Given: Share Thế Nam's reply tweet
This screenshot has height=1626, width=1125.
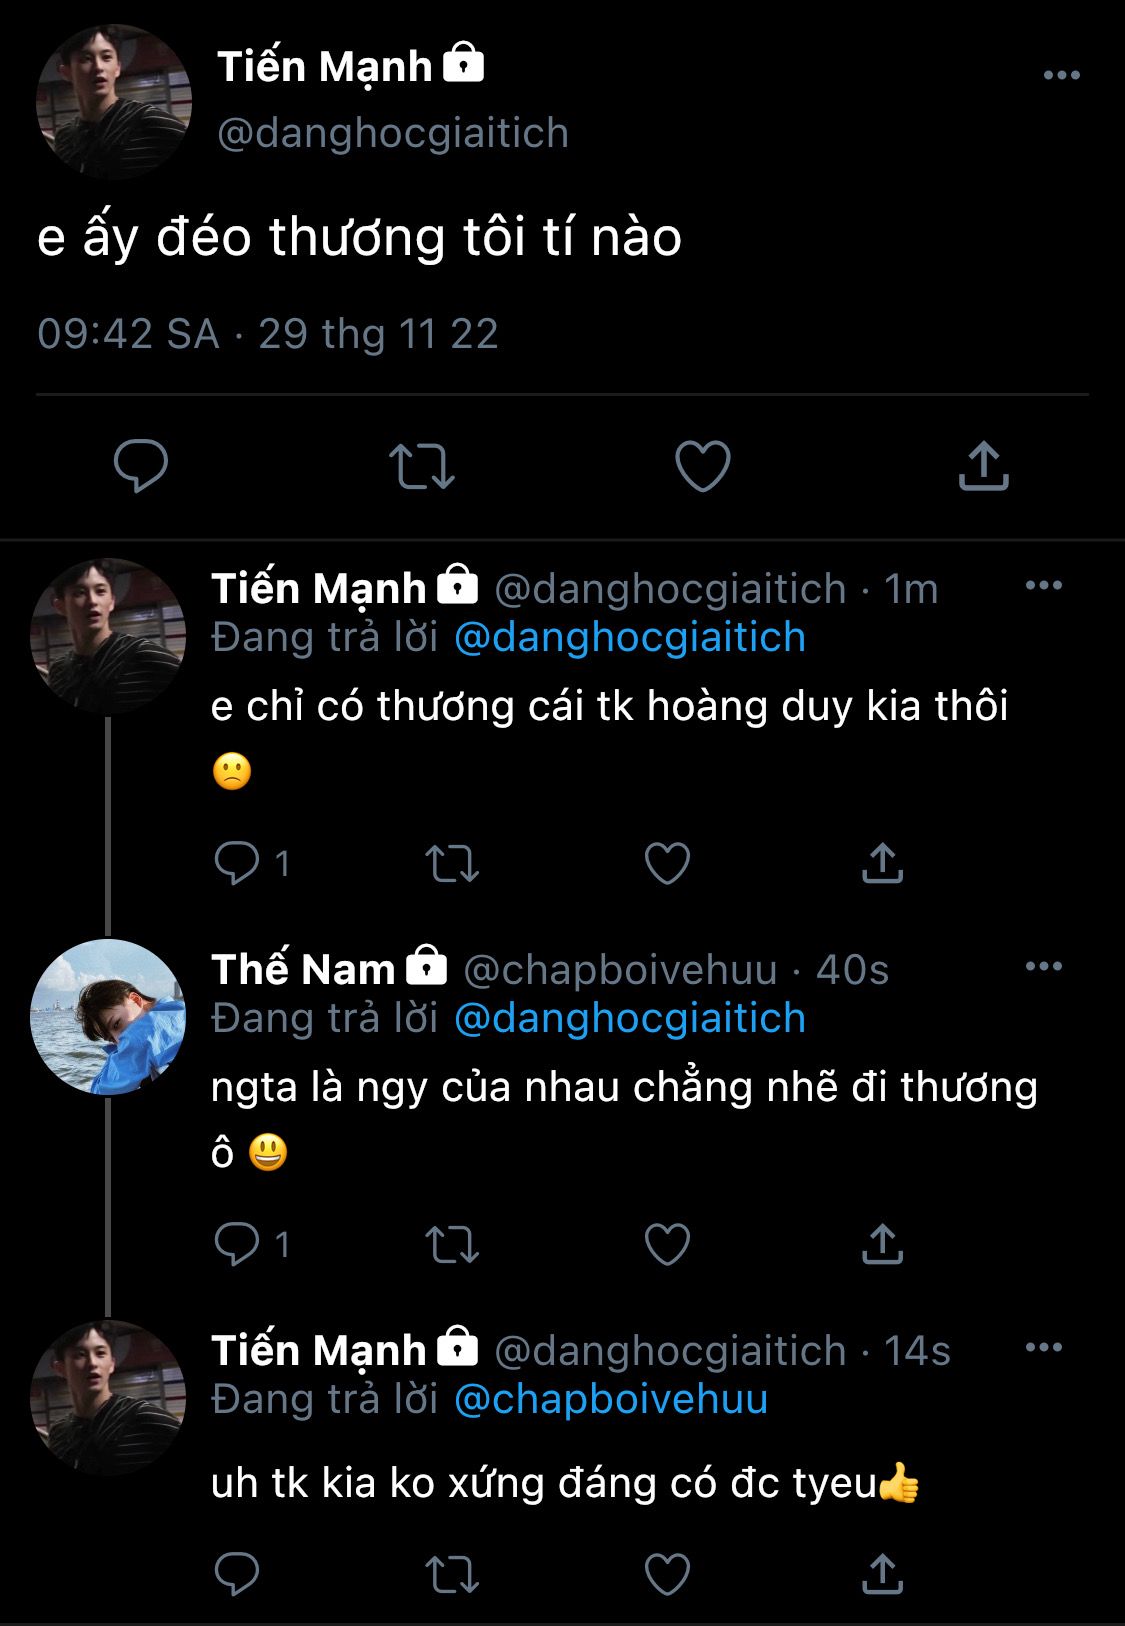Looking at the screenshot, I should coord(882,1244).
